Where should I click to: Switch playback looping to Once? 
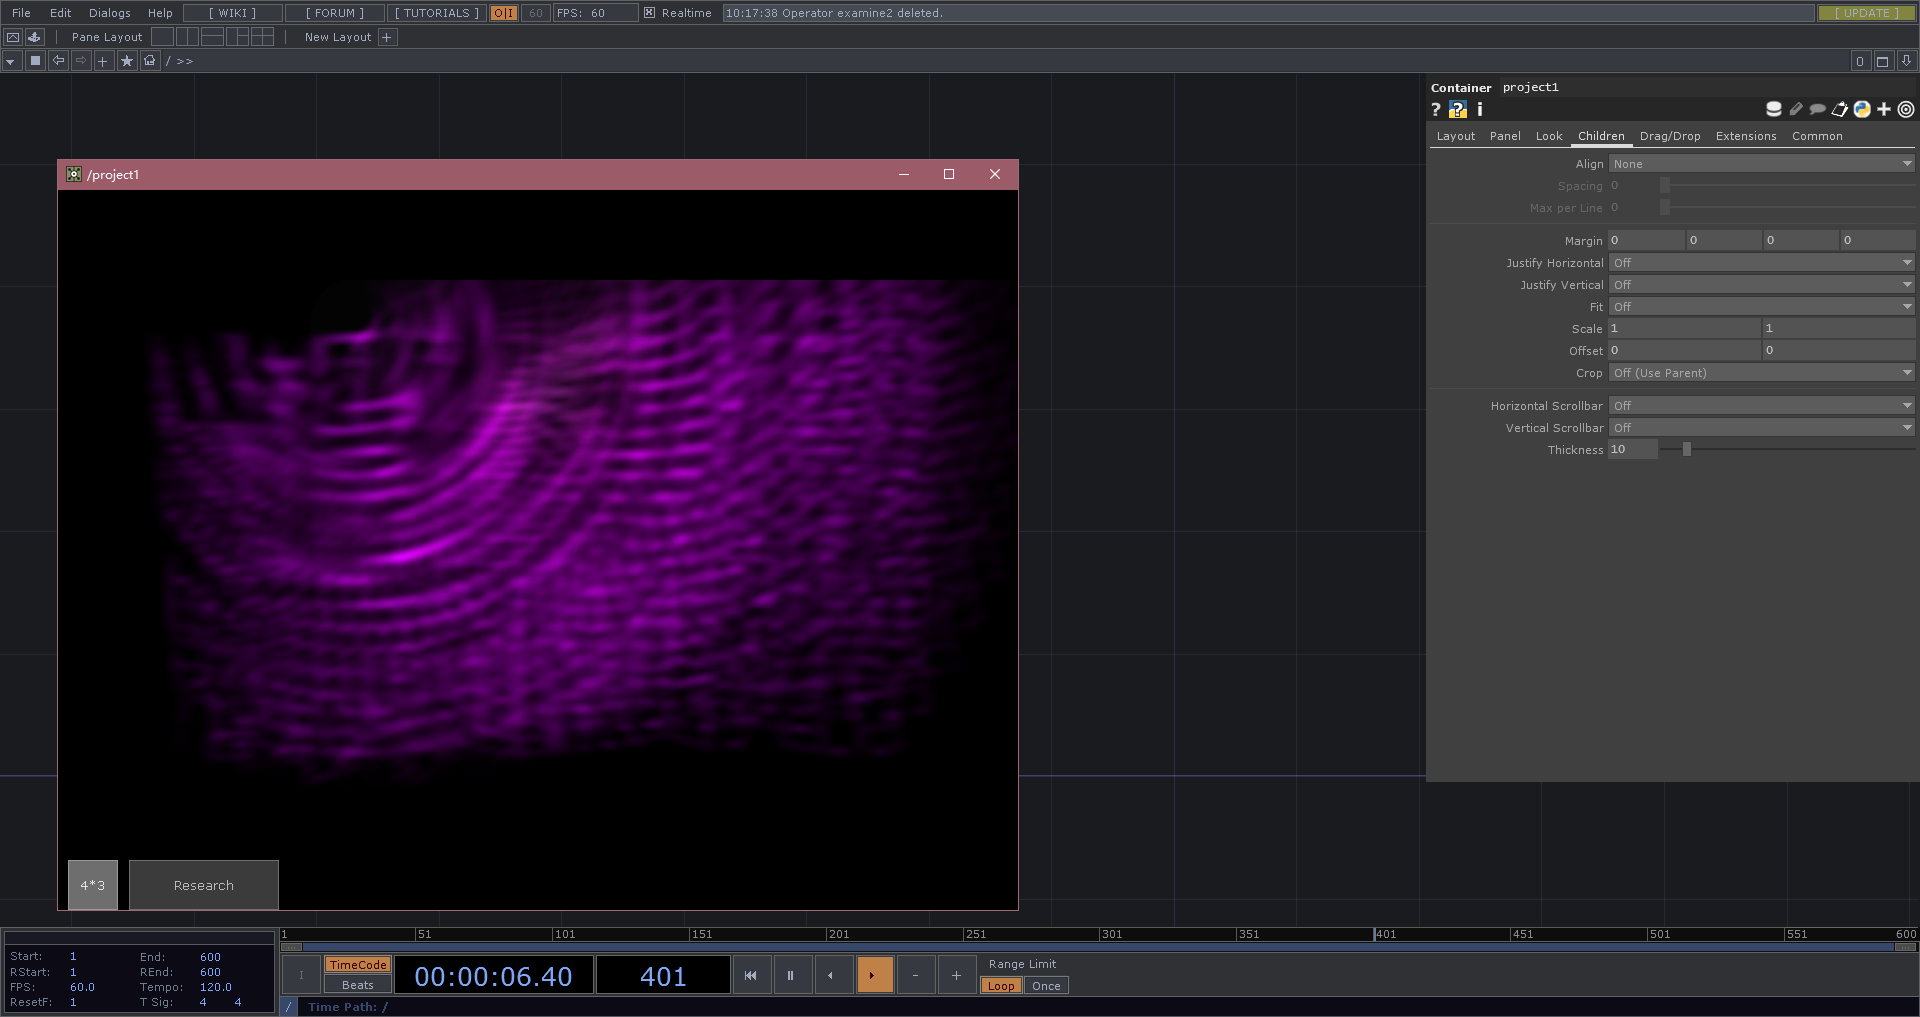(x=1046, y=985)
